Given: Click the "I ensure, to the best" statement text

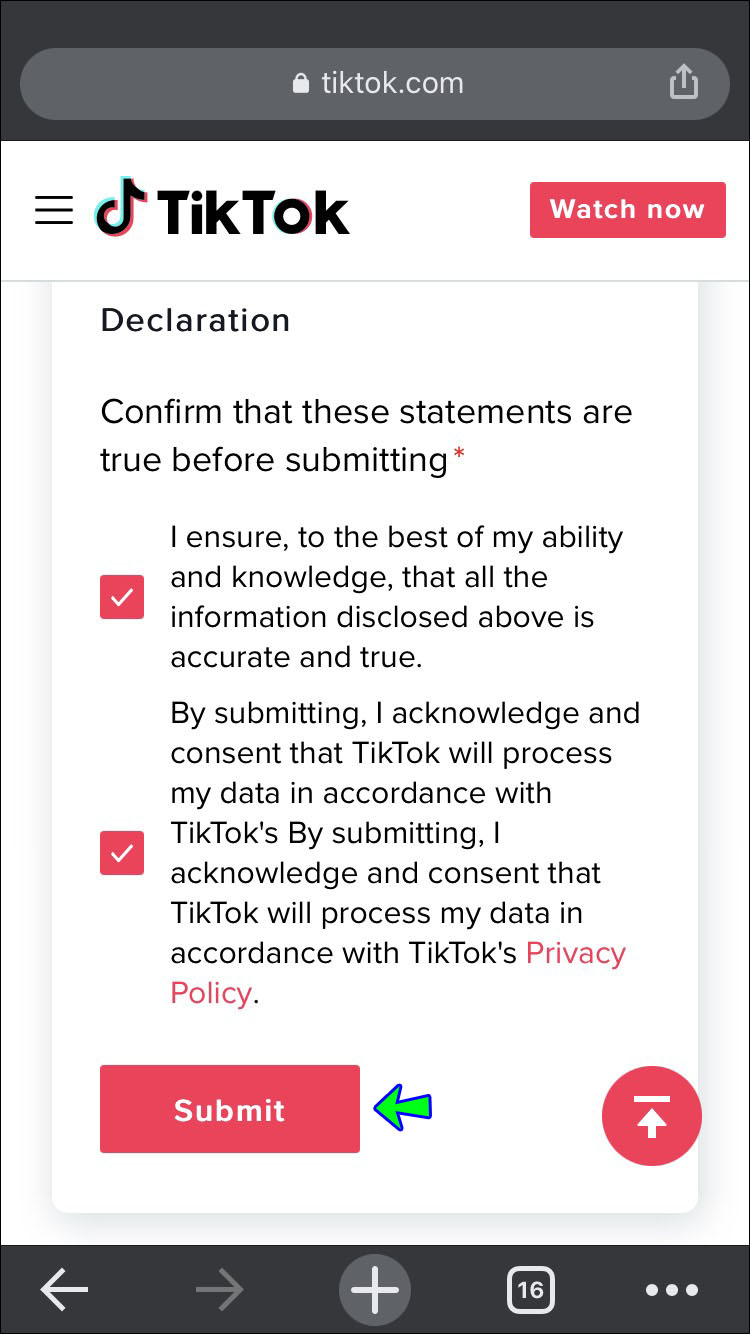Looking at the screenshot, I should coord(396,597).
